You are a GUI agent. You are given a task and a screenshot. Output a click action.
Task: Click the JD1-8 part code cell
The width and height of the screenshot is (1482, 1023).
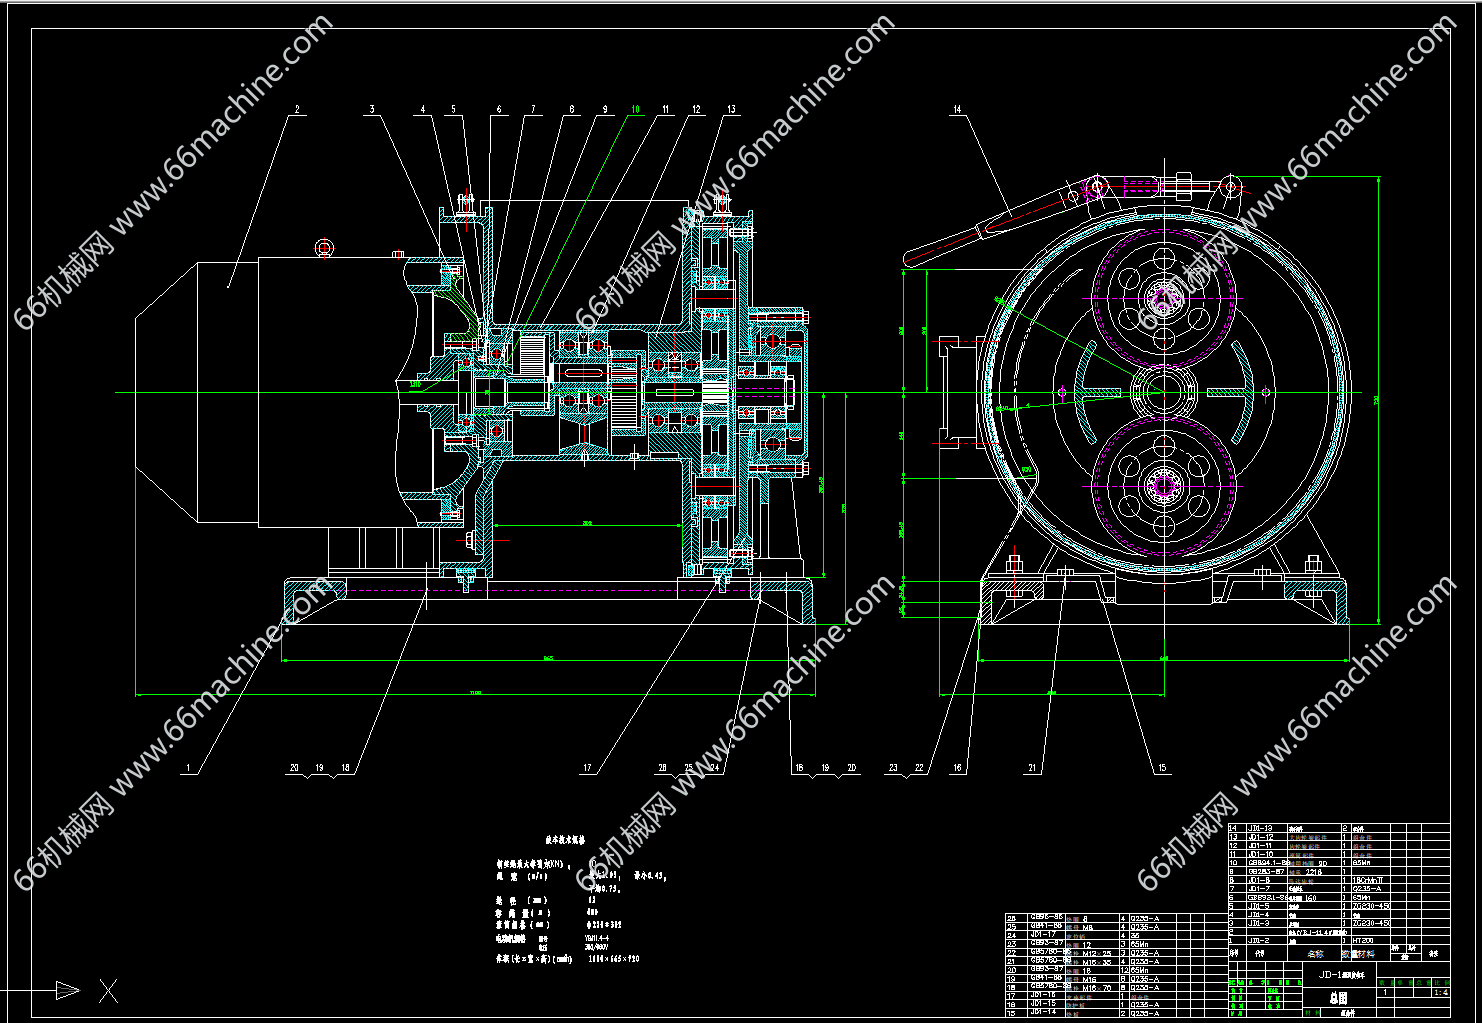(1259, 880)
